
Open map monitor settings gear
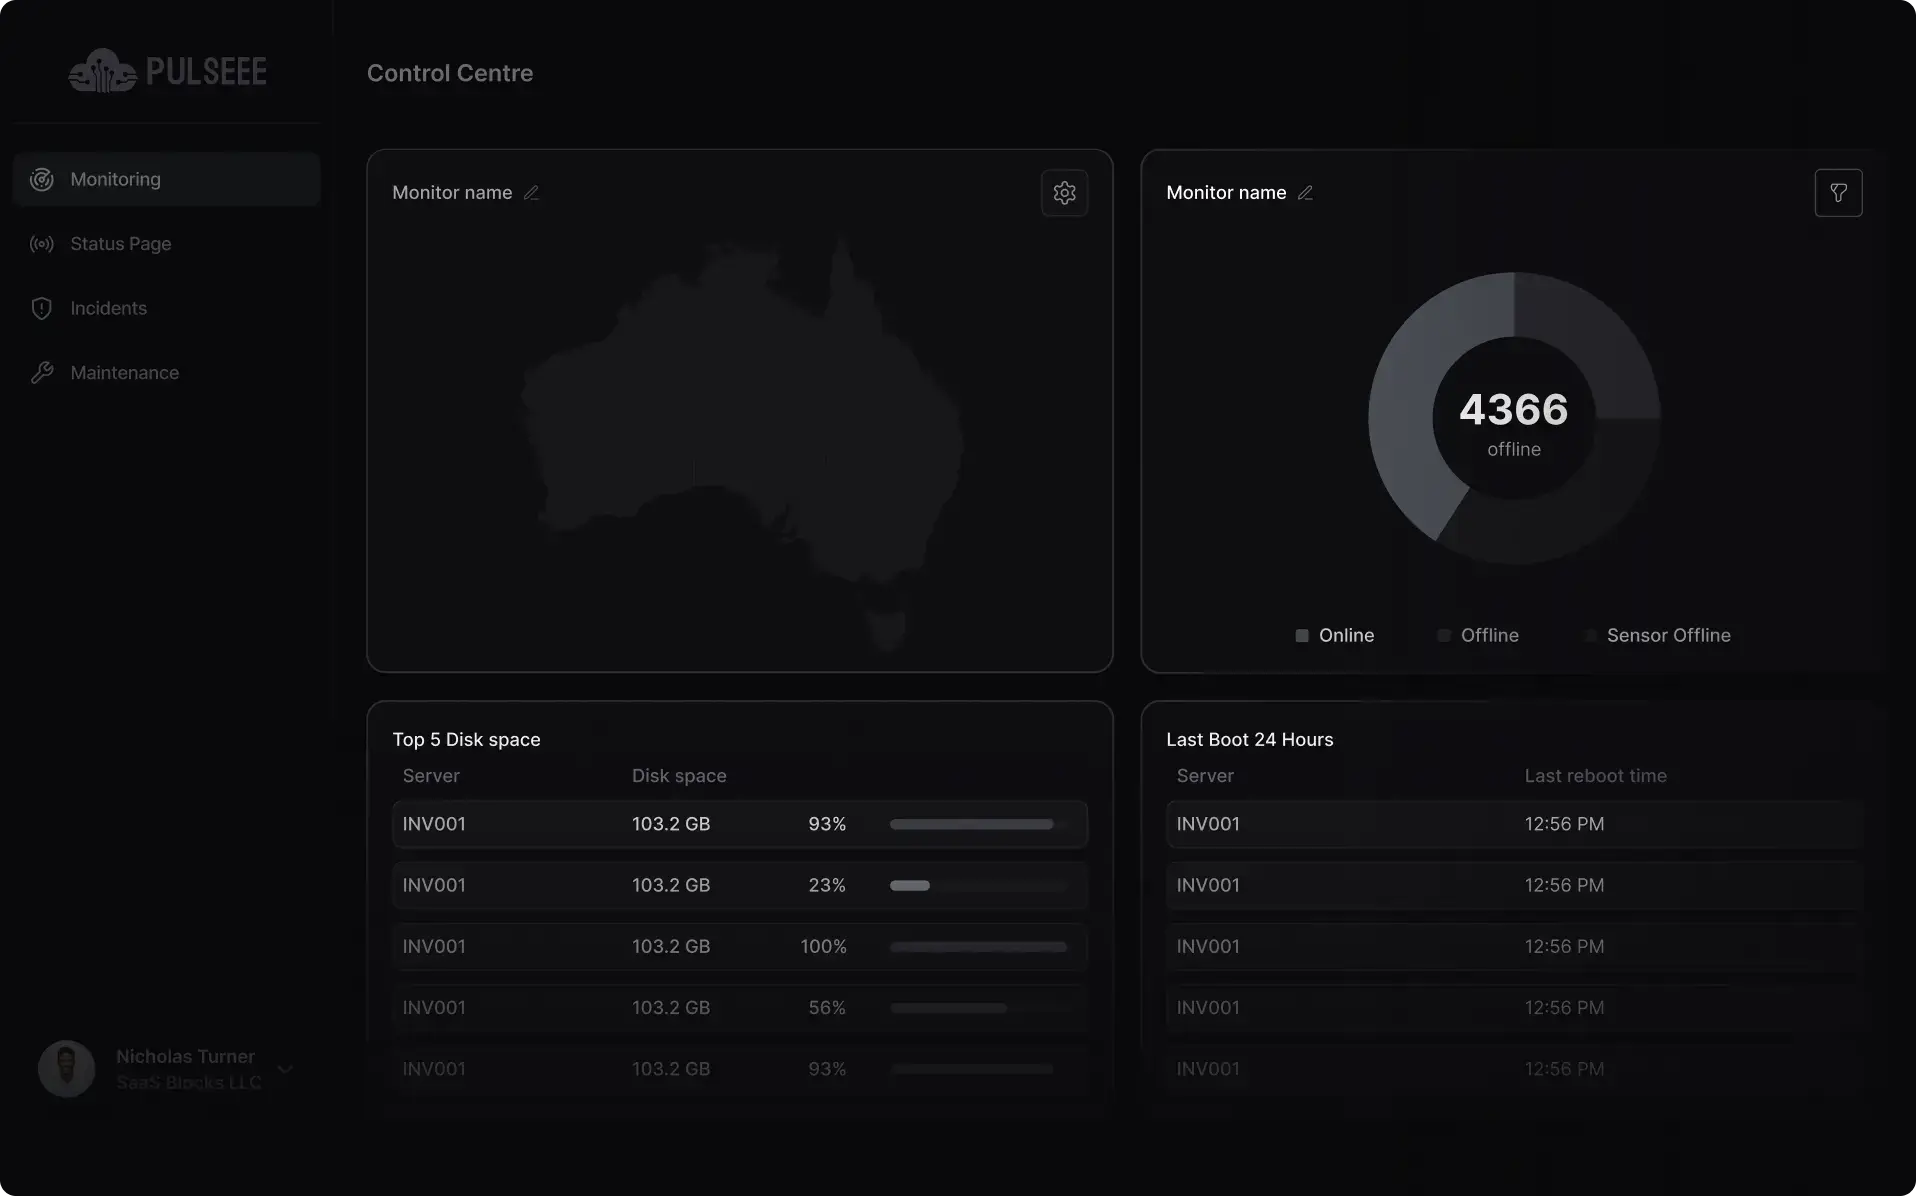tap(1064, 193)
